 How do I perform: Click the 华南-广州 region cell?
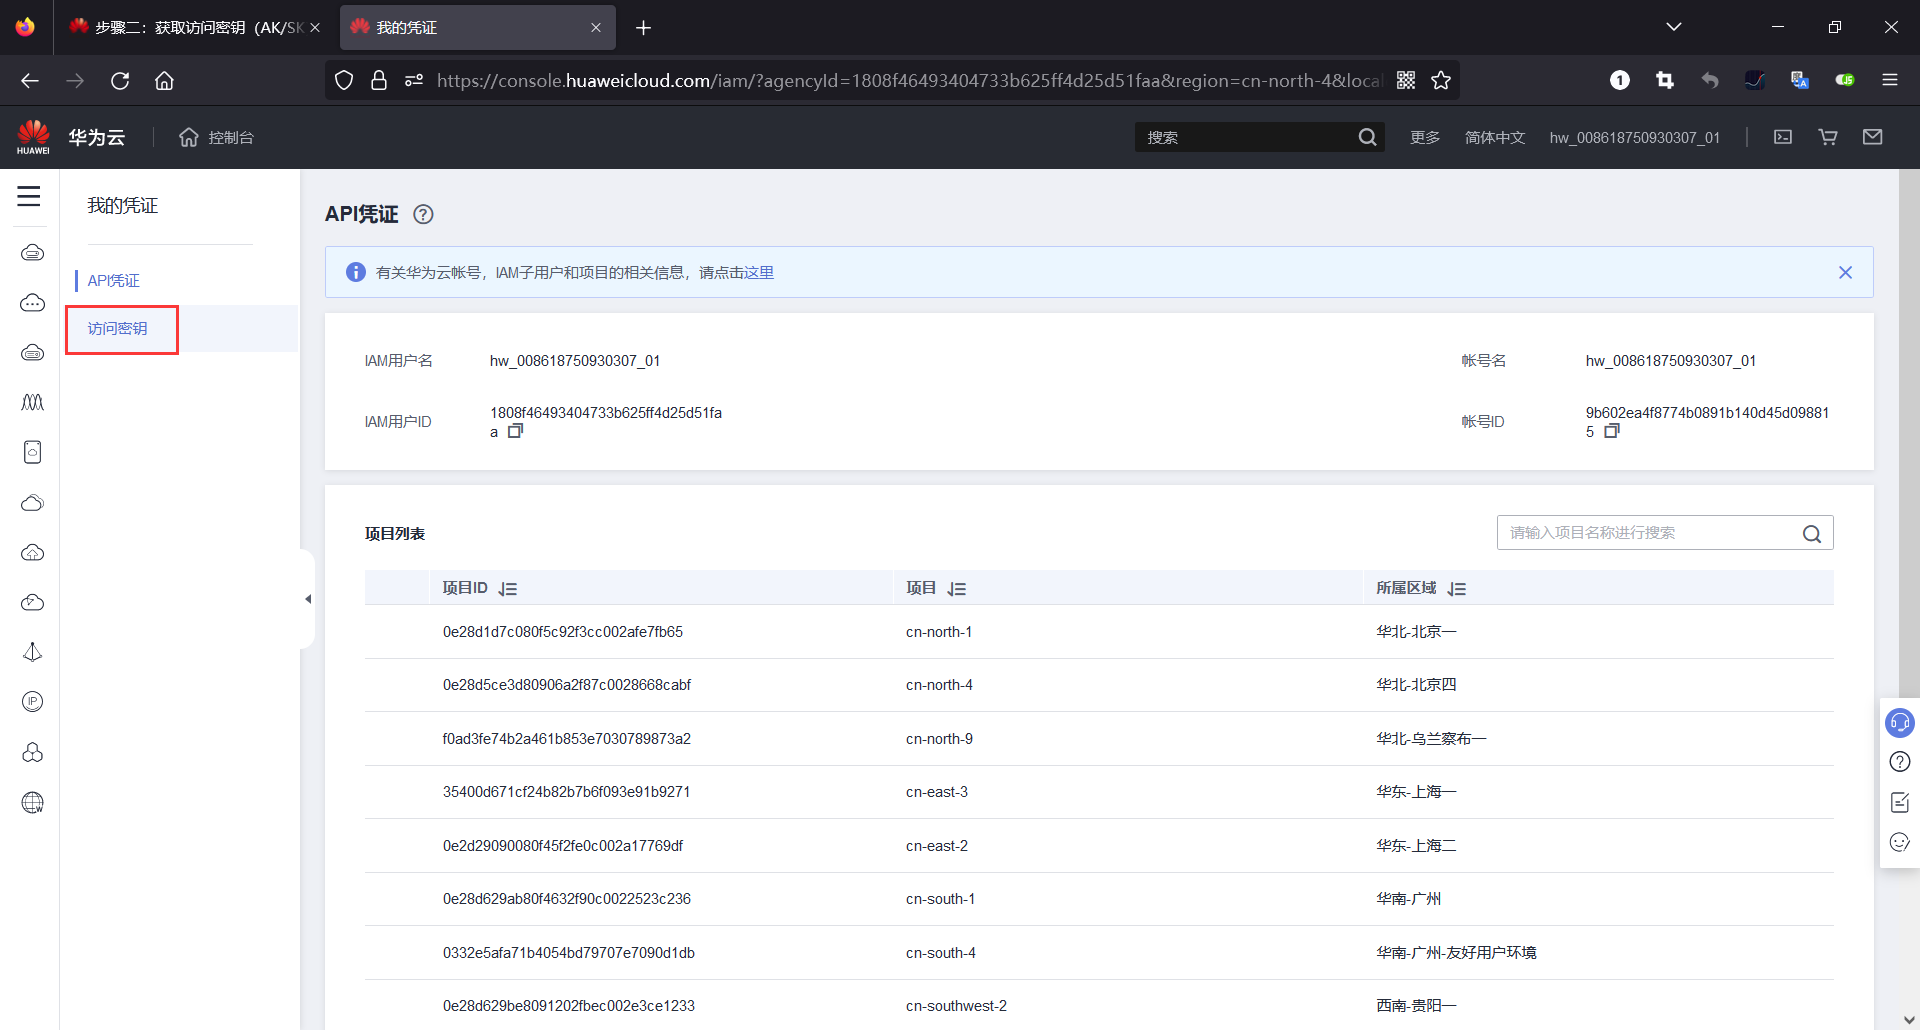[x=1408, y=899]
